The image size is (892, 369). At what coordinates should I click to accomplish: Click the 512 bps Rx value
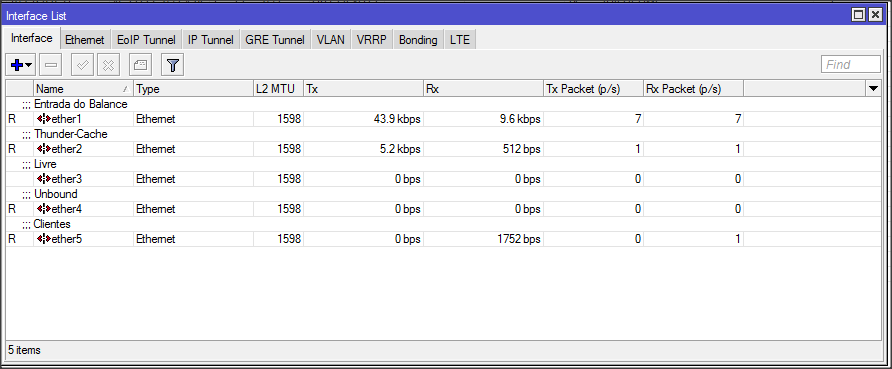[521, 149]
